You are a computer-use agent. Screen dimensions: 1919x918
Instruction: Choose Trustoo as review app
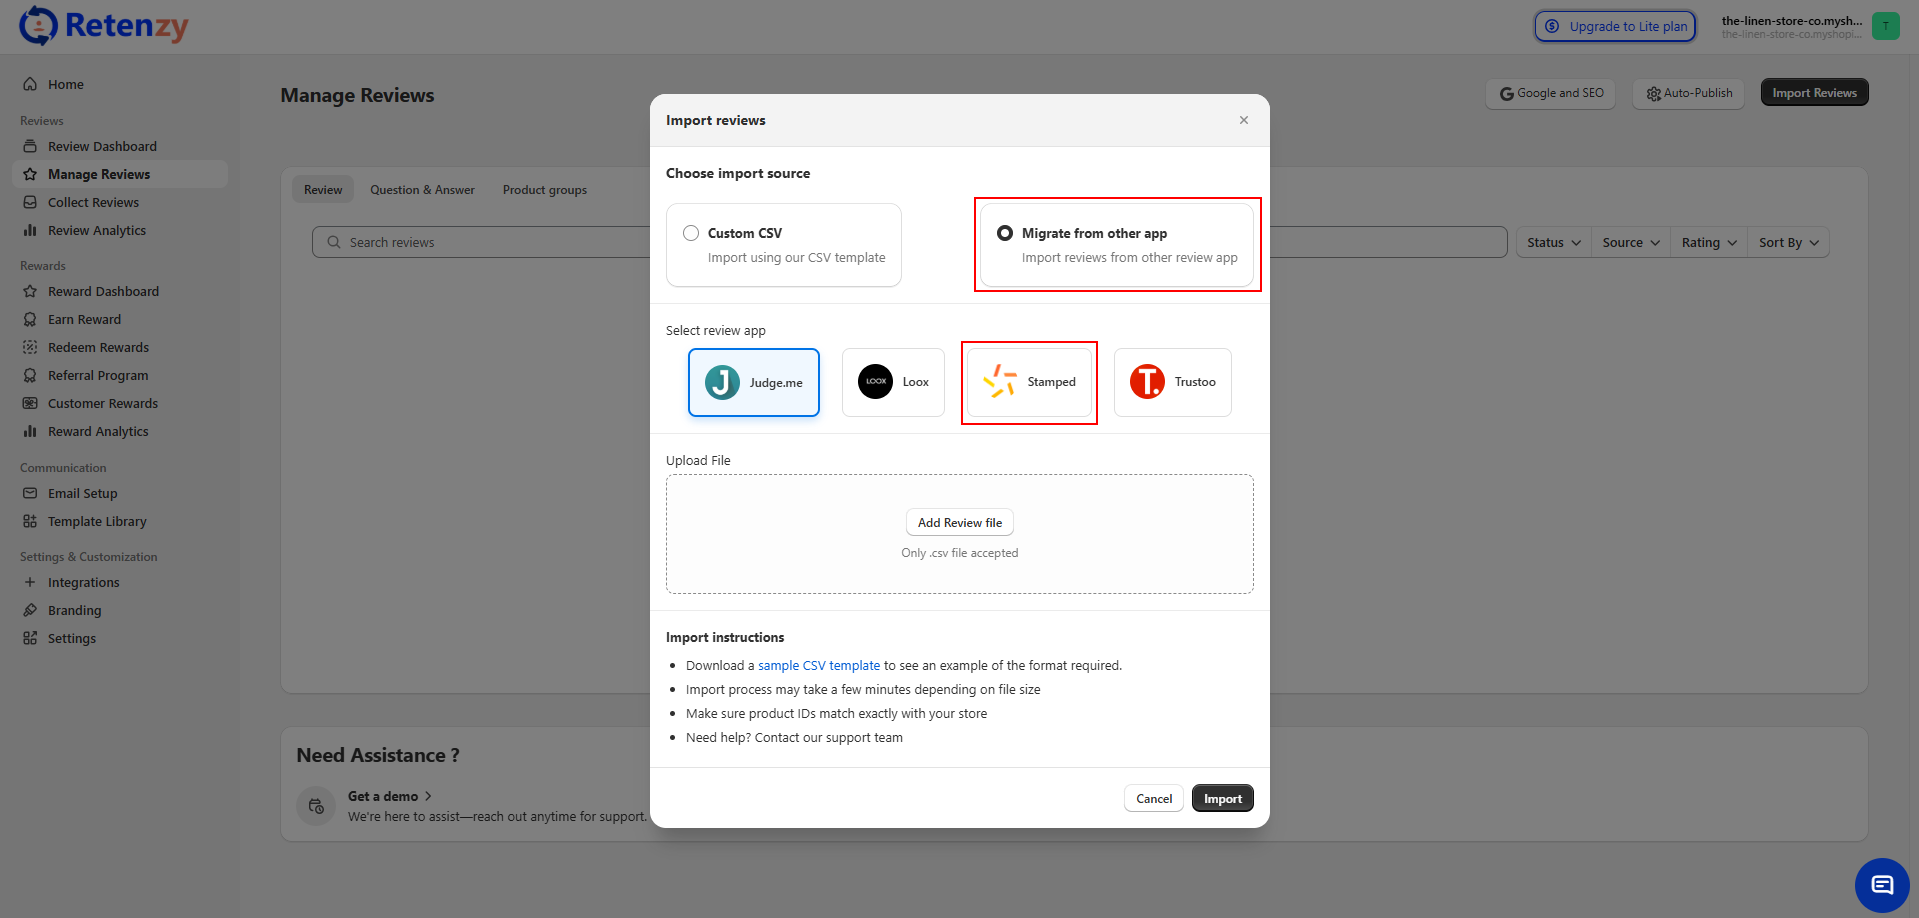1173,382
